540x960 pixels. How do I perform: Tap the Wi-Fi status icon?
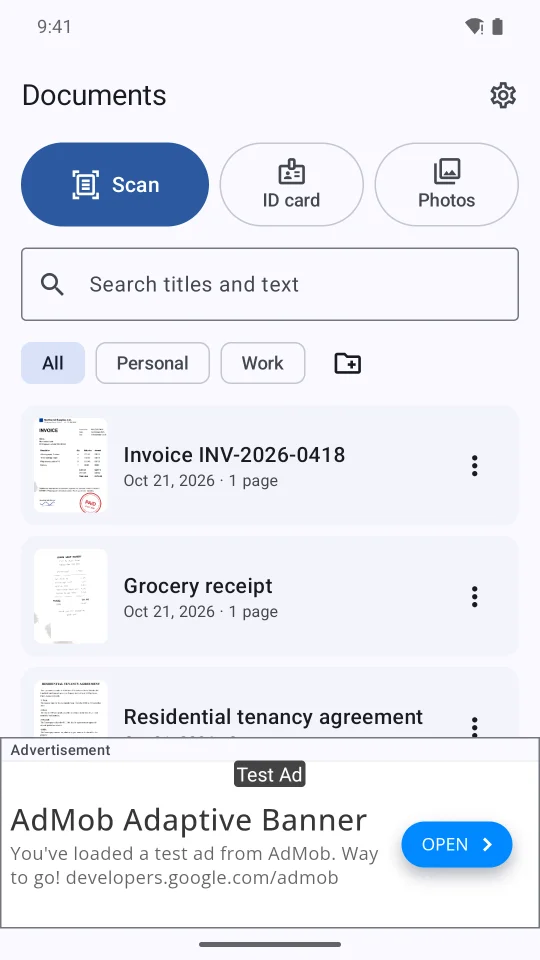click(474, 26)
